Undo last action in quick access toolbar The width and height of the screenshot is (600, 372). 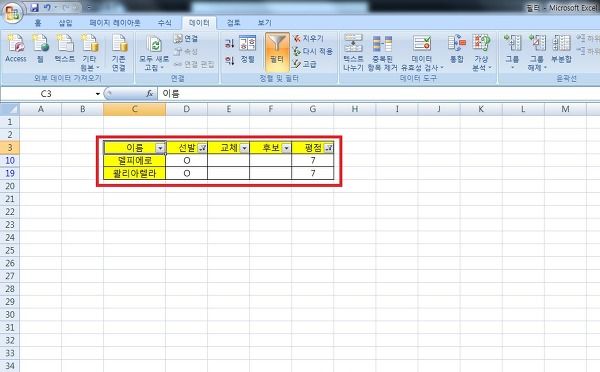[47, 7]
